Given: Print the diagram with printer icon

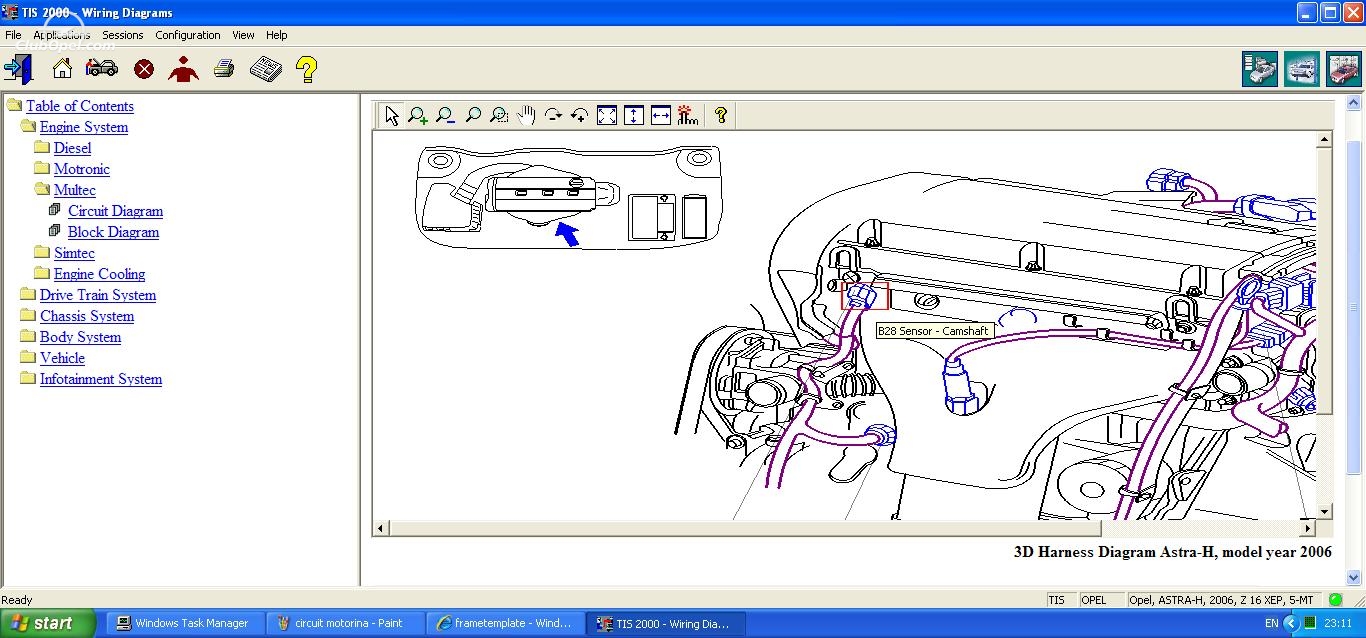Looking at the screenshot, I should pyautogui.click(x=224, y=69).
